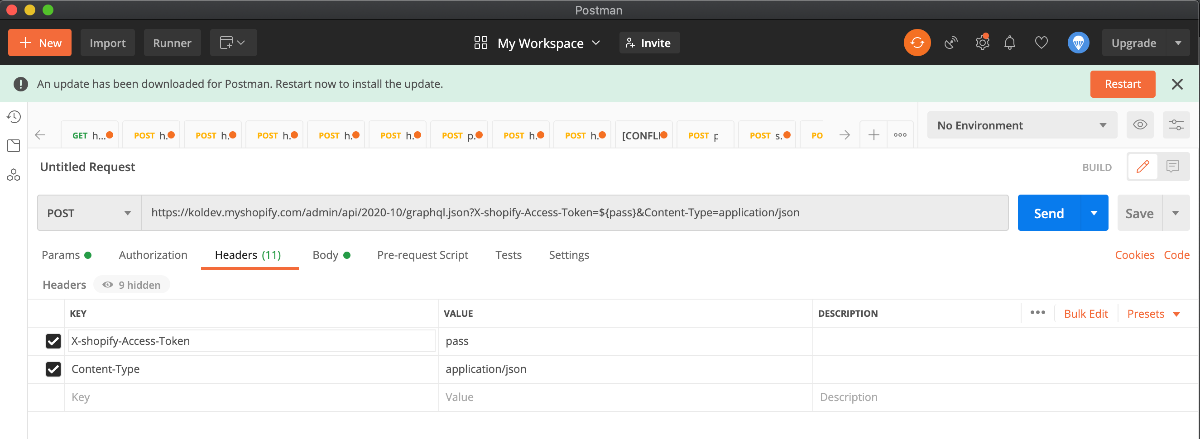Open Collections in the left sidebar

(x=14, y=146)
